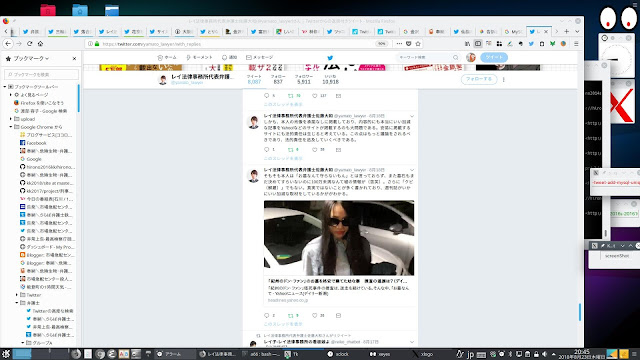The width and height of the screenshot is (640, 360).
Task: Collapse the ブックマークツールバー tree folder
Action: 5,87
